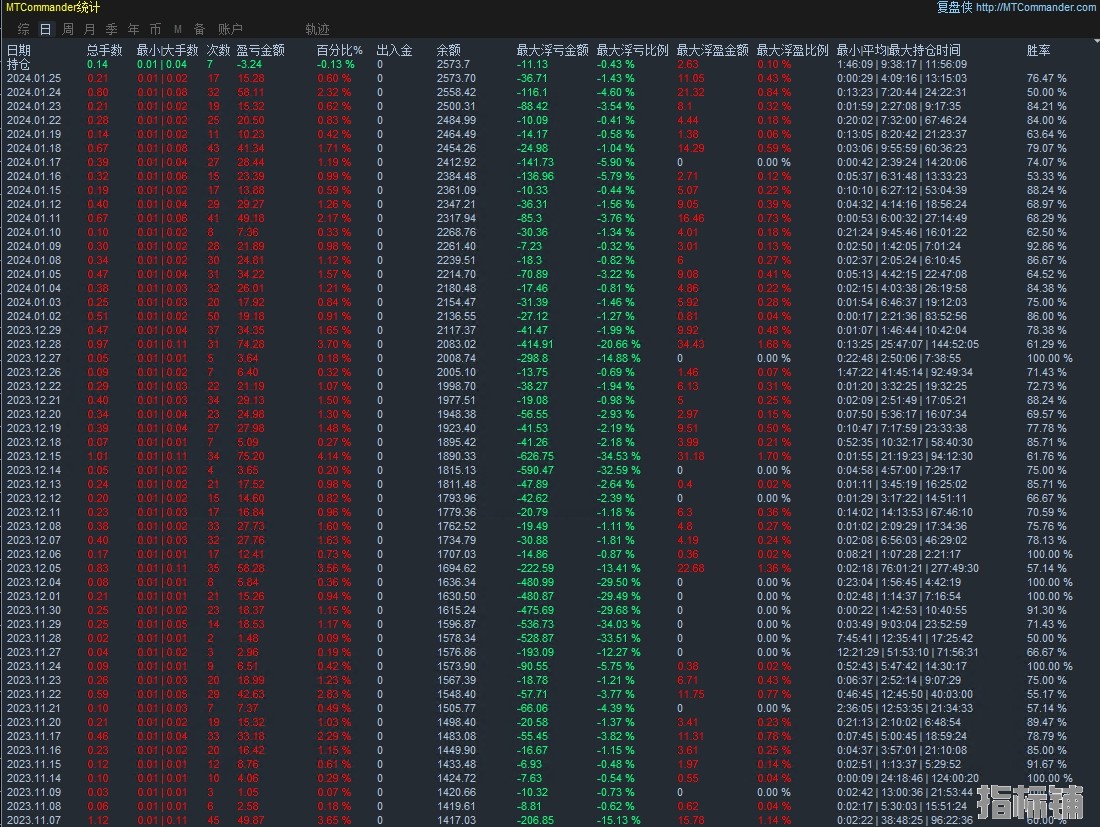Open the http://MTCommander.com link
Screen dimensions: 1100x827
click(x=1035, y=7)
